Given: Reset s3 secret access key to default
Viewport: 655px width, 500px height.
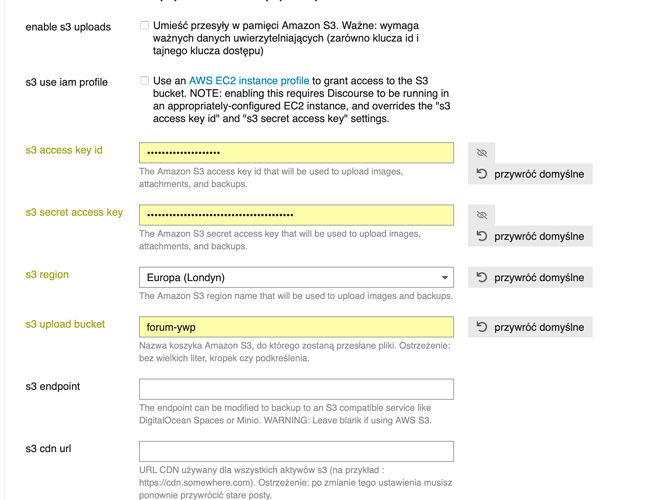Looking at the screenshot, I should tap(530, 236).
